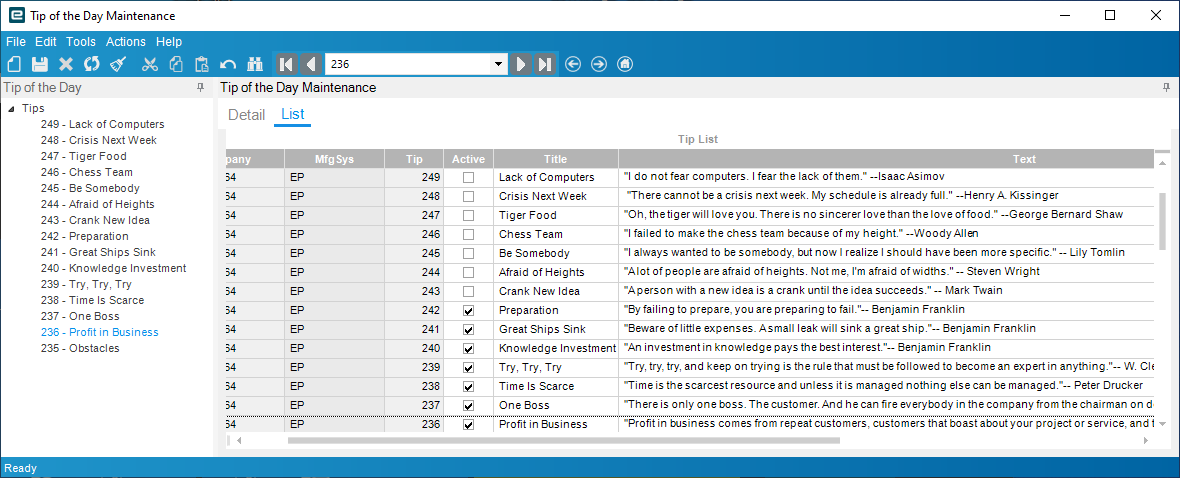The height and width of the screenshot is (478, 1180).
Task: Select tree item 240 - Knowledge Investment
Action: [x=113, y=268]
